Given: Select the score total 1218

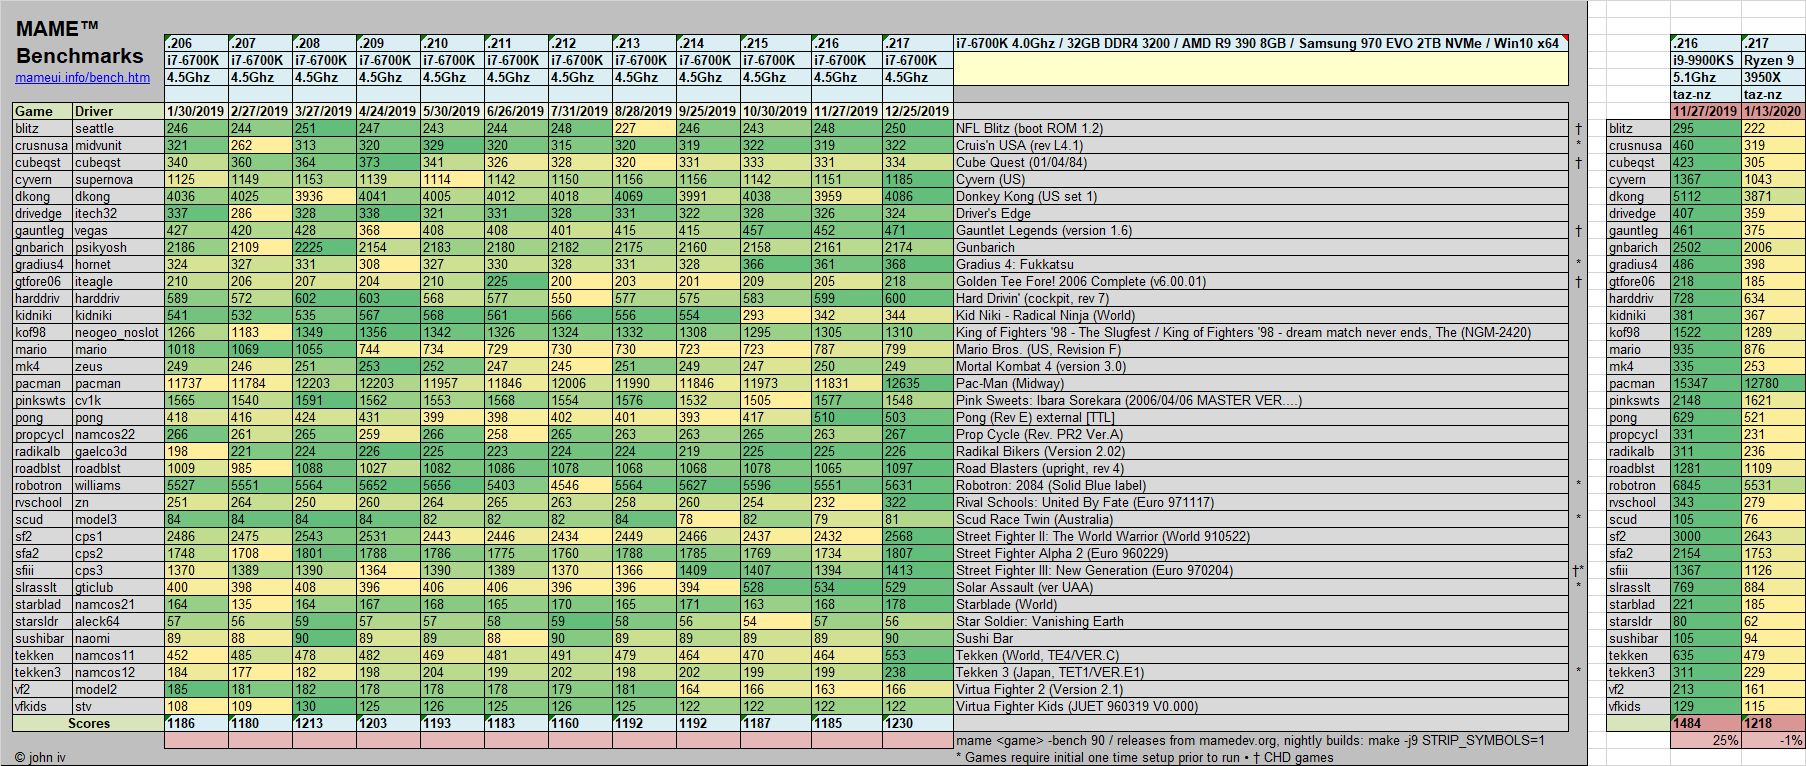Looking at the screenshot, I should tap(1773, 723).
